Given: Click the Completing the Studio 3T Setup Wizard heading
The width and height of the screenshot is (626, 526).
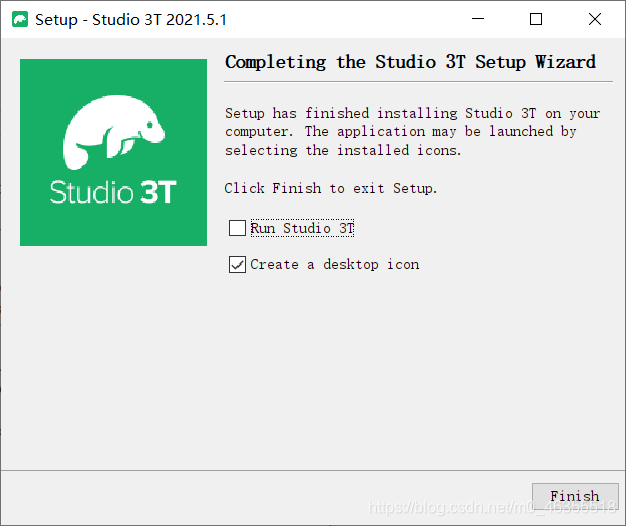Looking at the screenshot, I should tap(410, 62).
